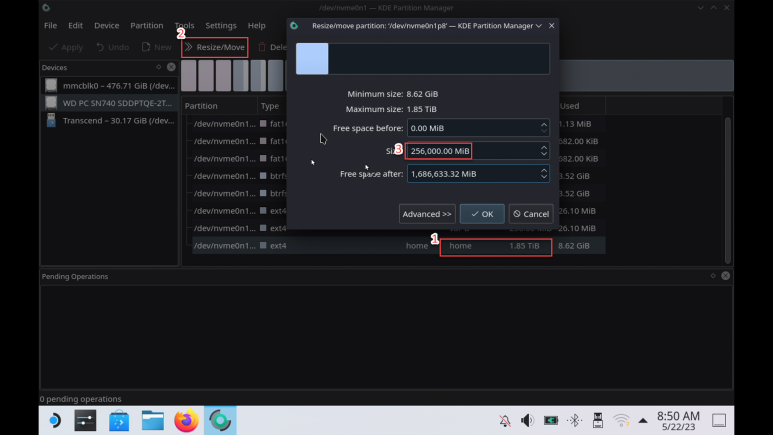The width and height of the screenshot is (773, 435).
Task: Click the Show Desktop button
Action: (x=719, y=421)
